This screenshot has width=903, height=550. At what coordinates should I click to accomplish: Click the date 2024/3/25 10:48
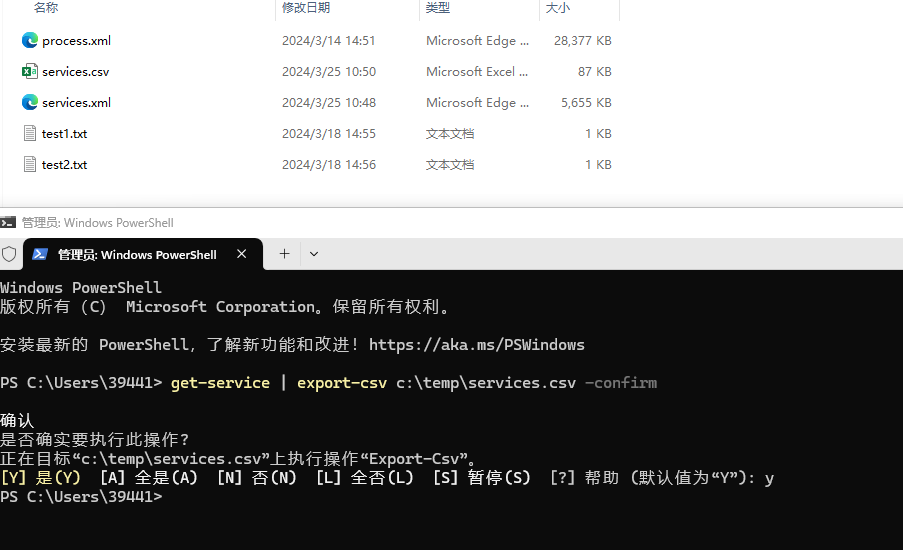coord(329,103)
